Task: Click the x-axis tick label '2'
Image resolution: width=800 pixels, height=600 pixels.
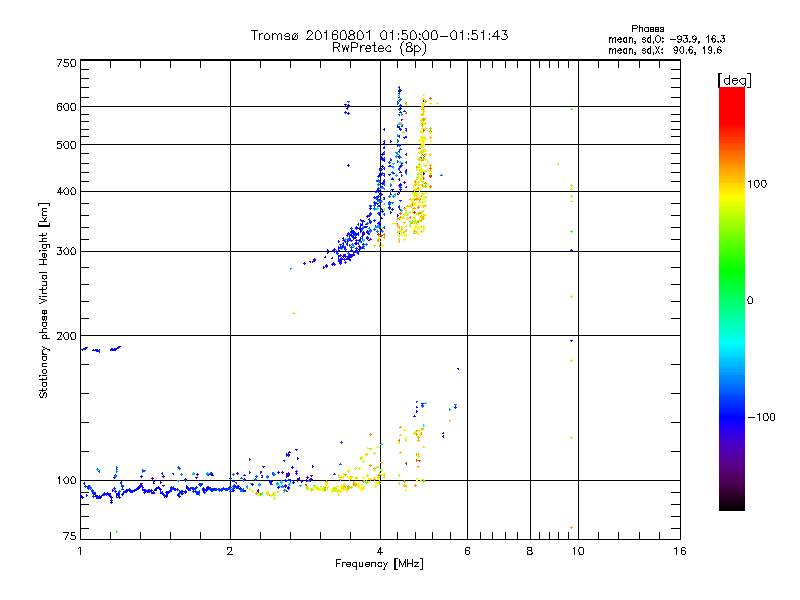Action: click(x=230, y=551)
